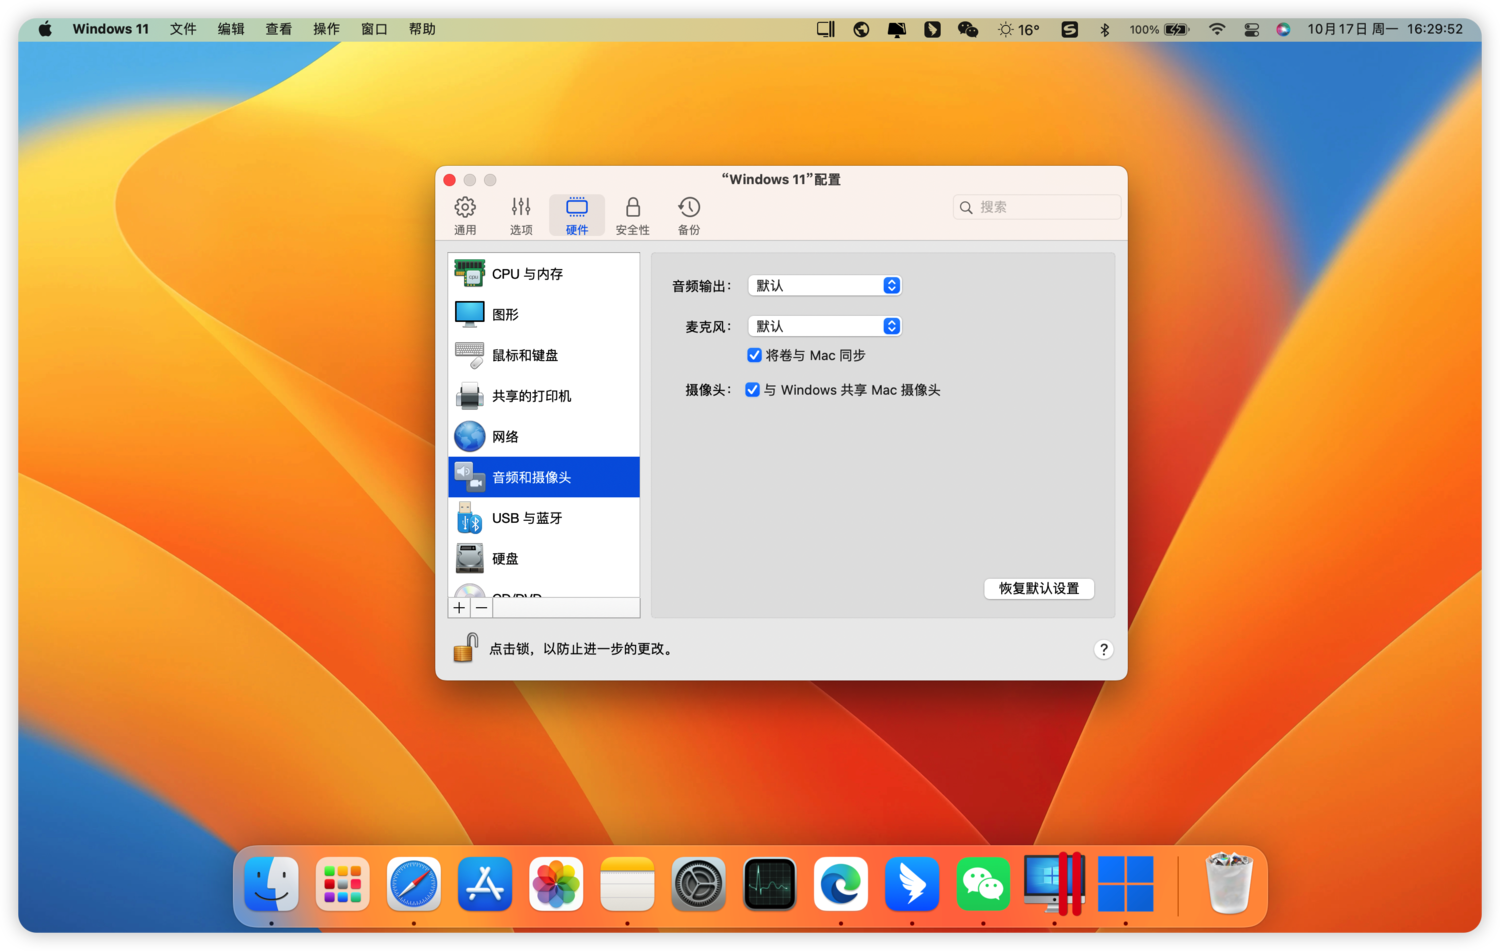1500x951 pixels.
Task: Select the 硬件 (Hardware) tab
Action: tap(577, 216)
